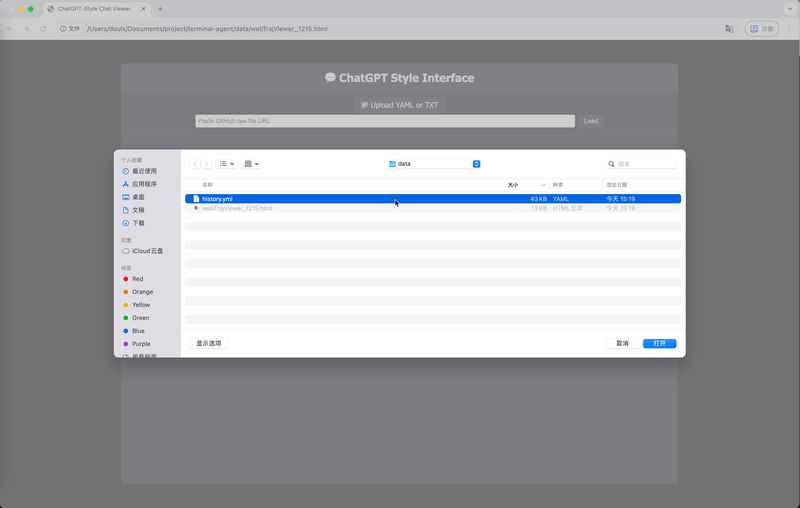Cancel the file dialog

[622, 343]
